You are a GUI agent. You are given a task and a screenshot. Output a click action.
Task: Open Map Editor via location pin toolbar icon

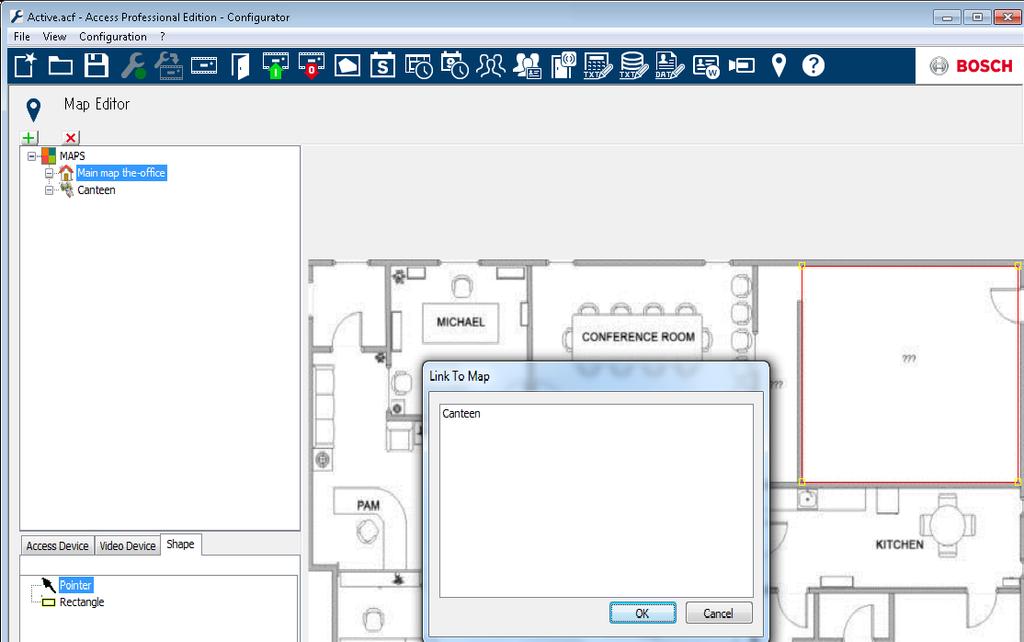(x=778, y=66)
